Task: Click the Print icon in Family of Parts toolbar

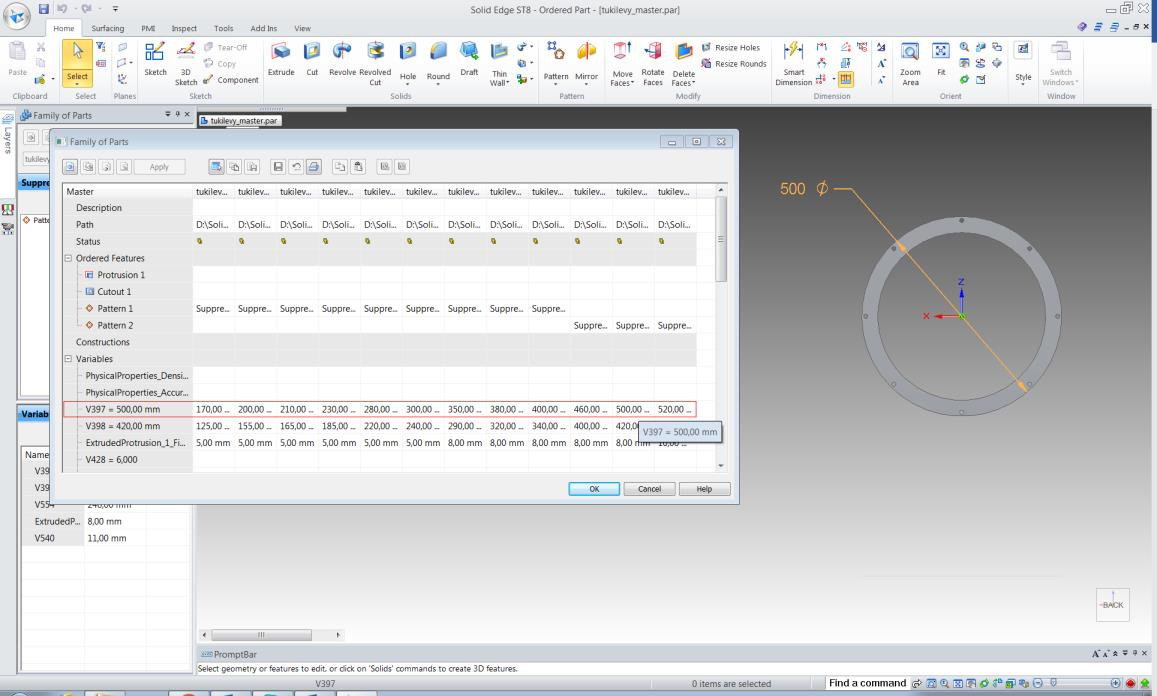Action: pyautogui.click(x=314, y=167)
